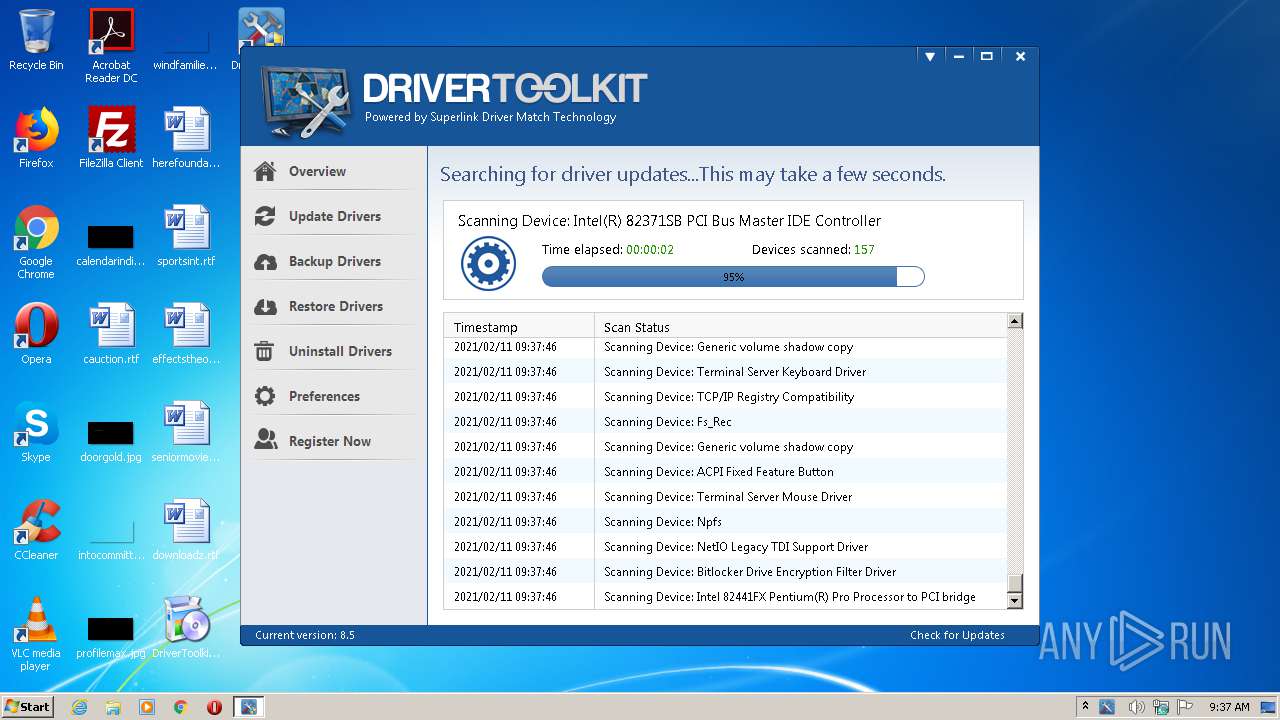The image size is (1280, 720).
Task: Open VLC media player desktop shortcut
Action: [36, 634]
